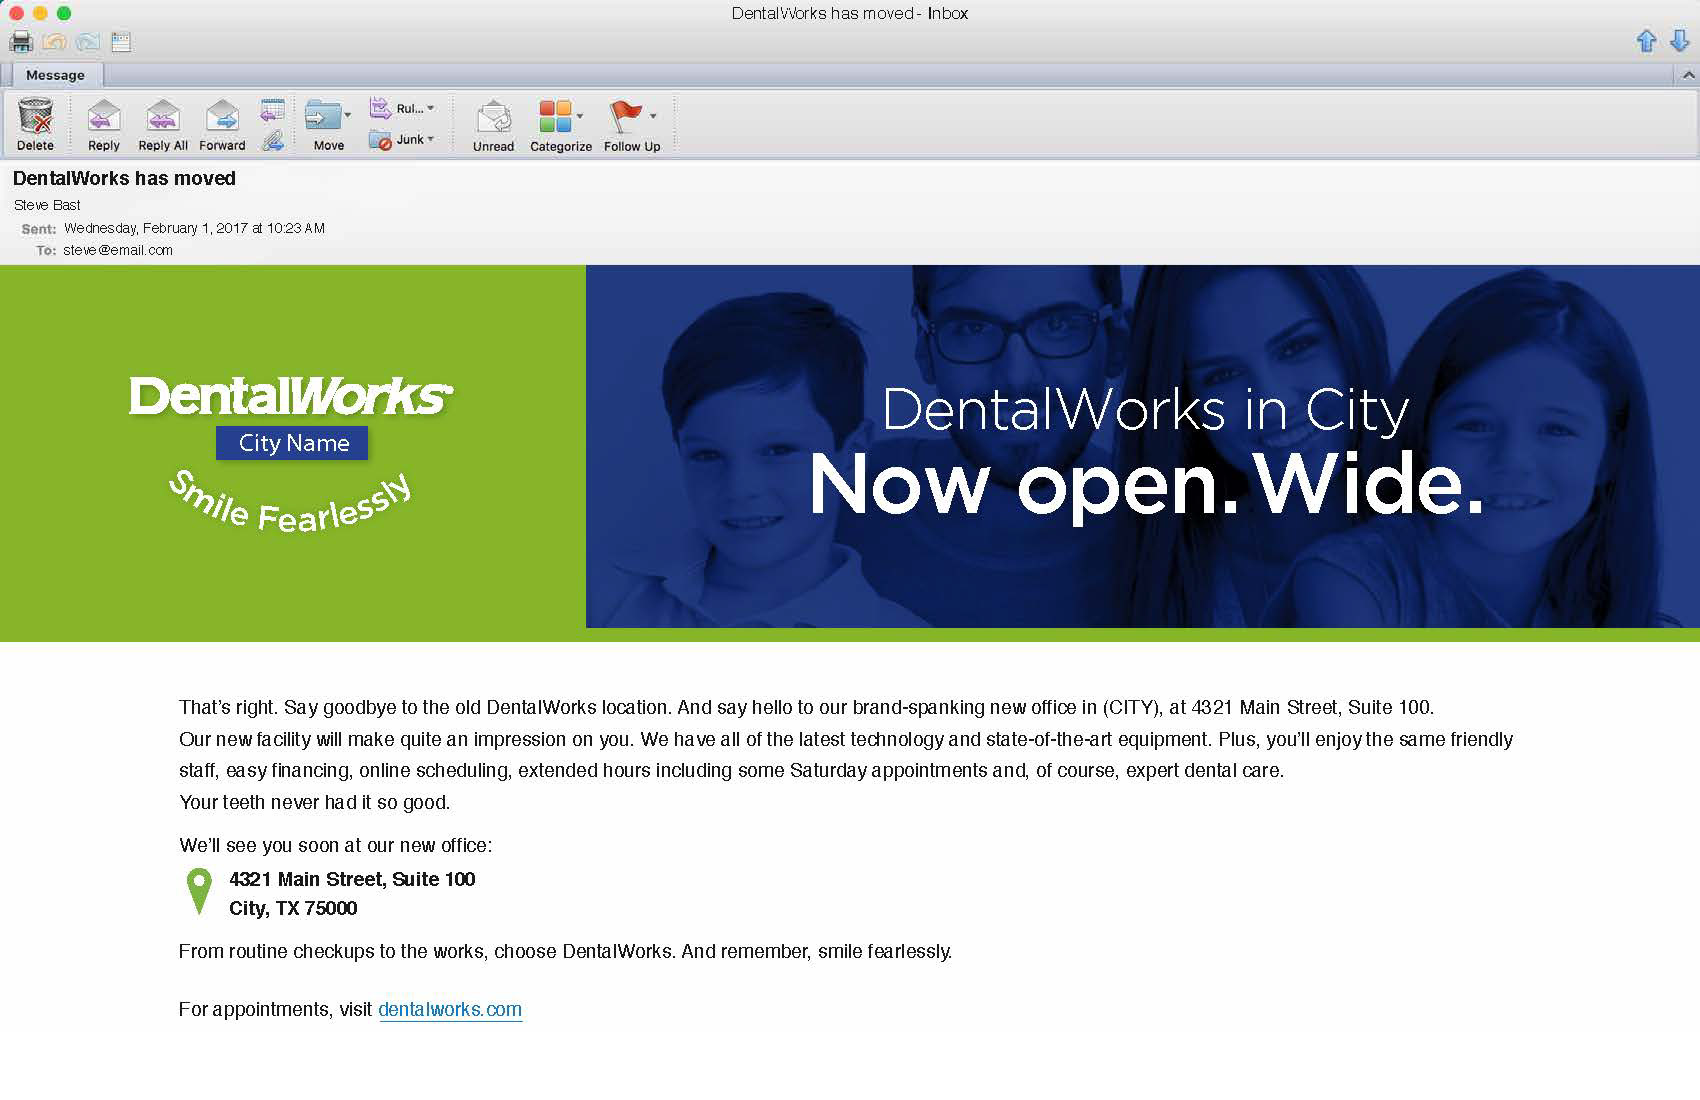Click the Move folder icon
The width and height of the screenshot is (1700, 1100).
(x=323, y=116)
